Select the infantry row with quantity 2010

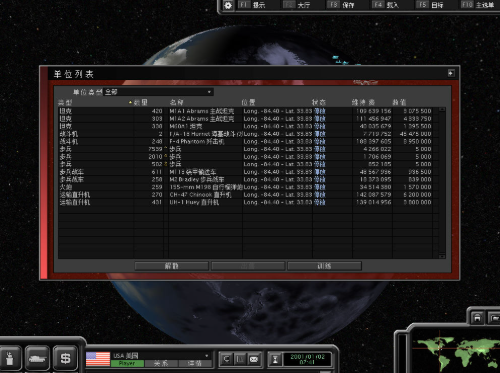(x=248, y=157)
